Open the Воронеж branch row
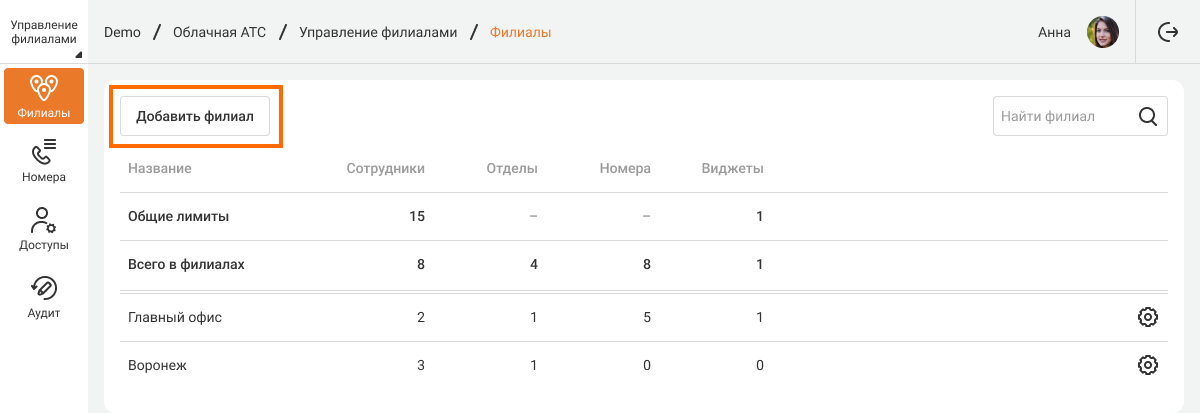The width and height of the screenshot is (1200, 413). pos(158,365)
